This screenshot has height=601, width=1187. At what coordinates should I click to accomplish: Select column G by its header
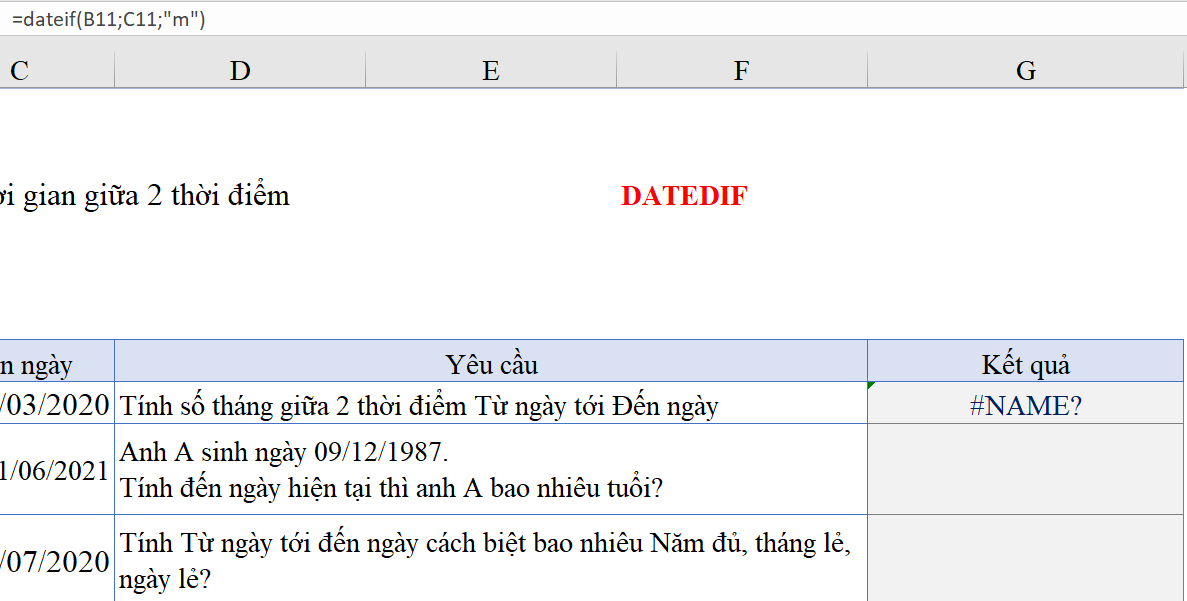tap(1026, 70)
